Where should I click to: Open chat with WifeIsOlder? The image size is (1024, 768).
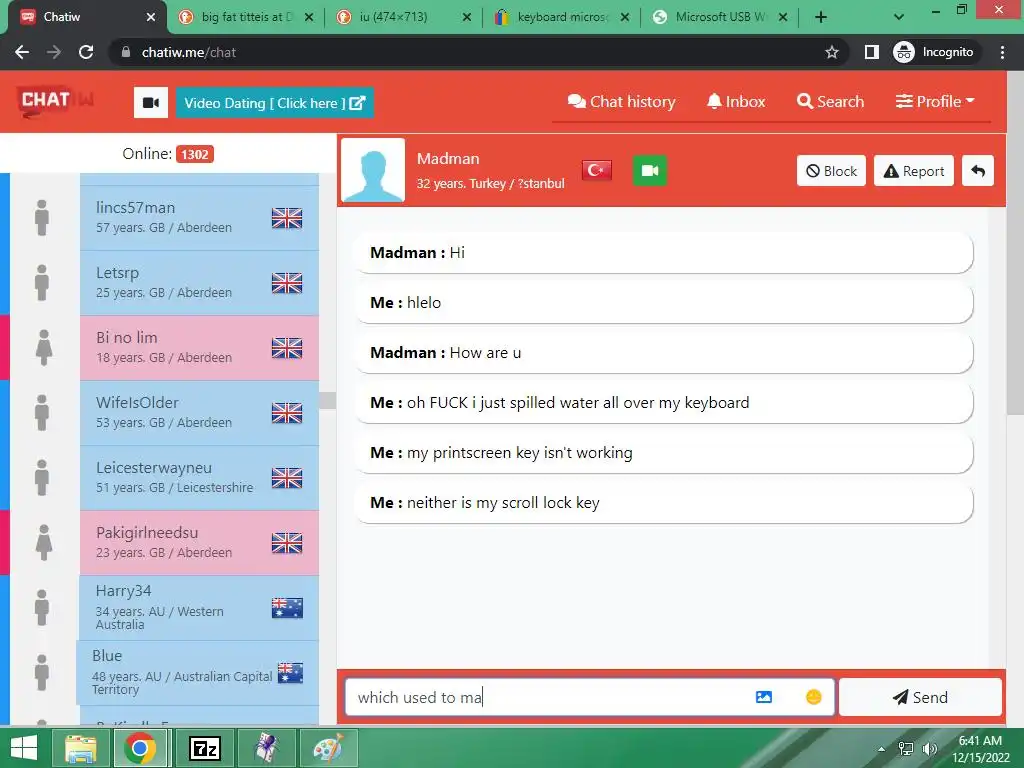(199, 413)
